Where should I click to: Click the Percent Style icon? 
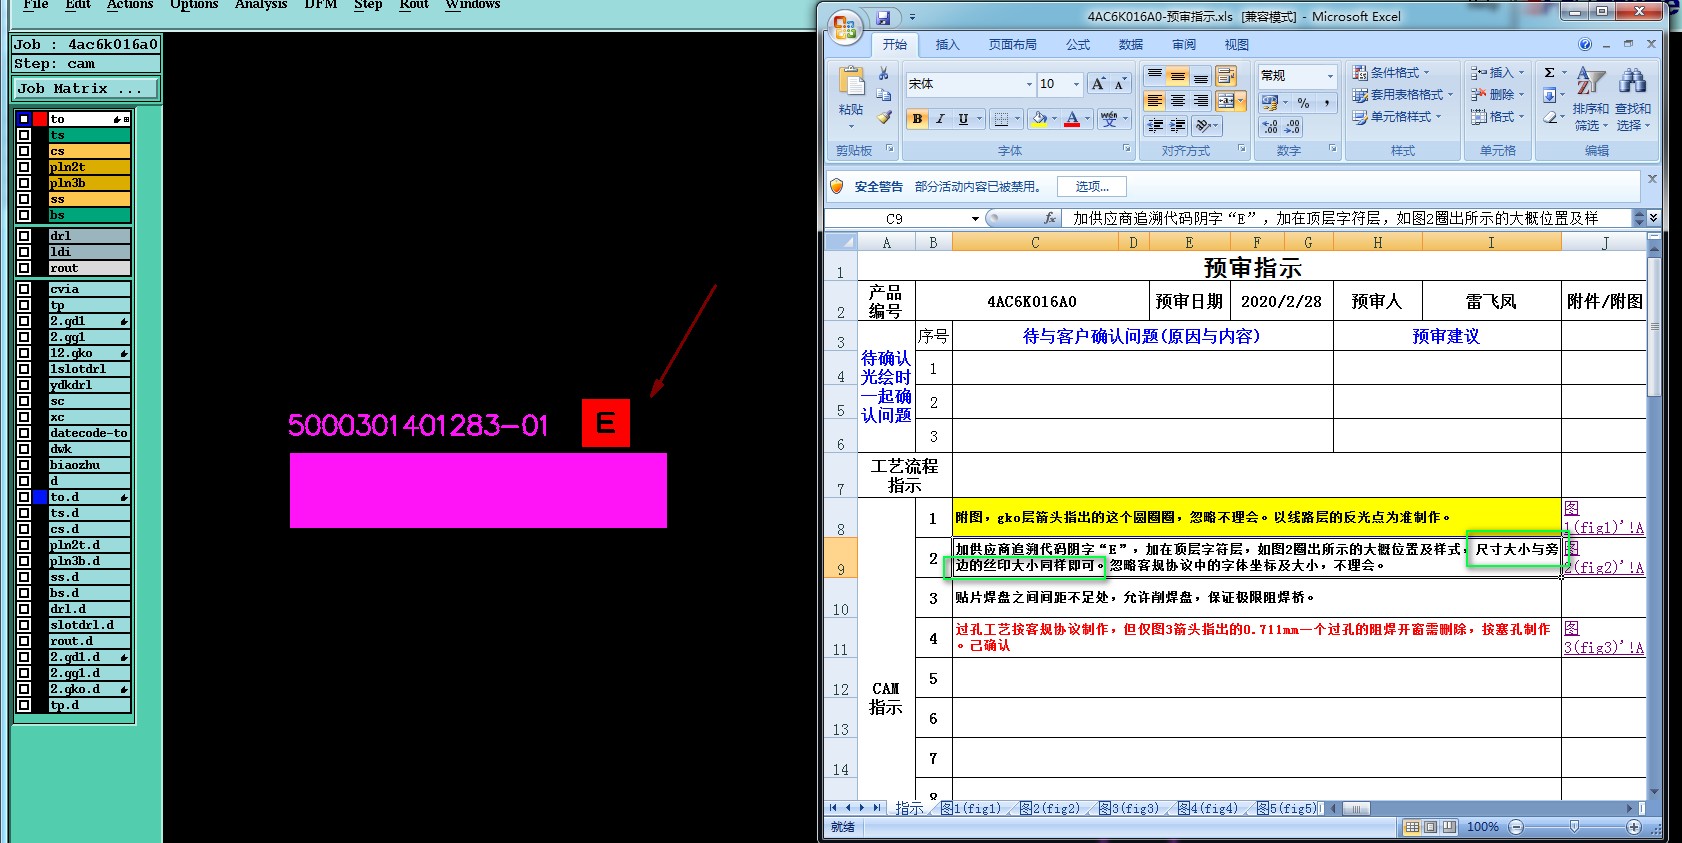(x=1303, y=102)
